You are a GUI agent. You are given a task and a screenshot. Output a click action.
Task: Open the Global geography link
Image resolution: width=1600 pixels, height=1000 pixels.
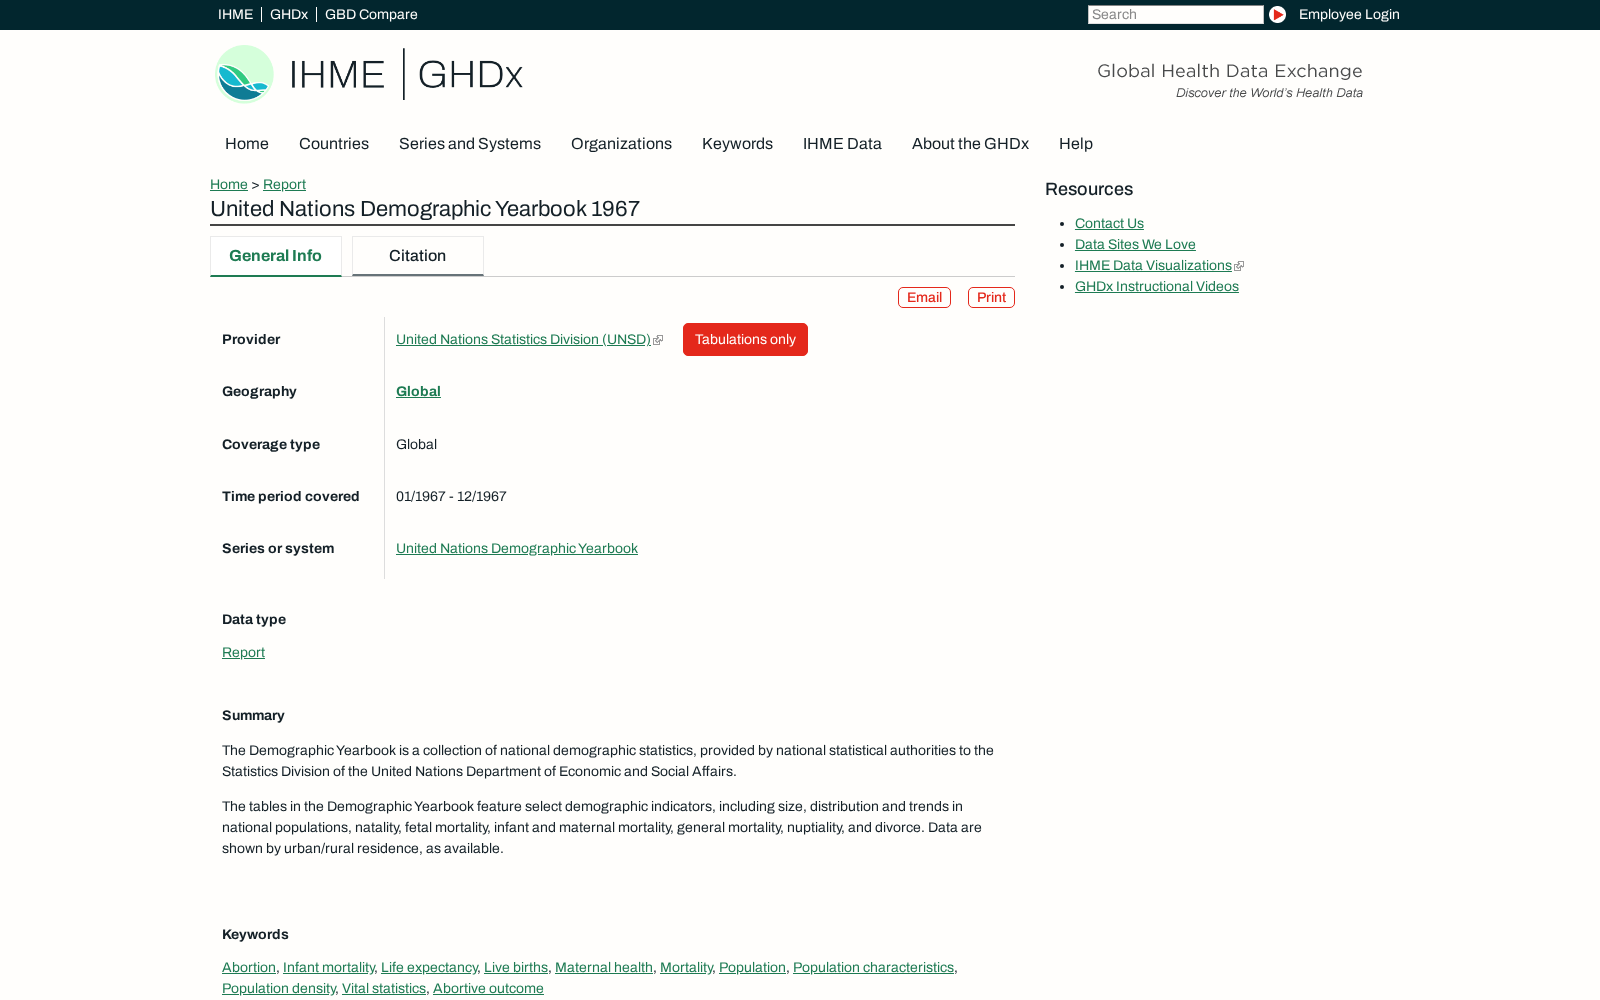pyautogui.click(x=418, y=392)
